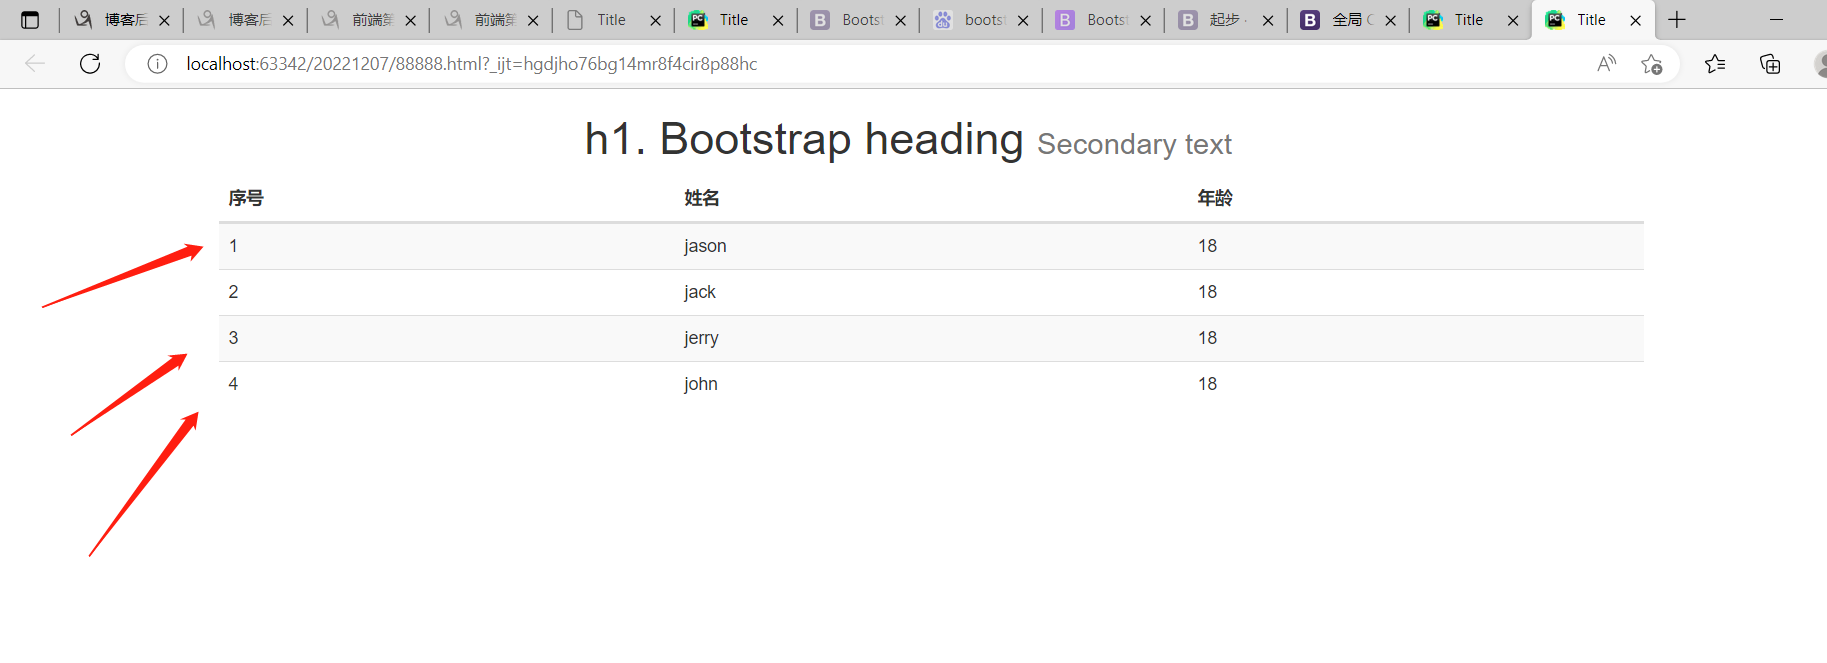1827x663 pixels.
Task: Close the Title tab with blank file icon
Action: (x=655, y=20)
